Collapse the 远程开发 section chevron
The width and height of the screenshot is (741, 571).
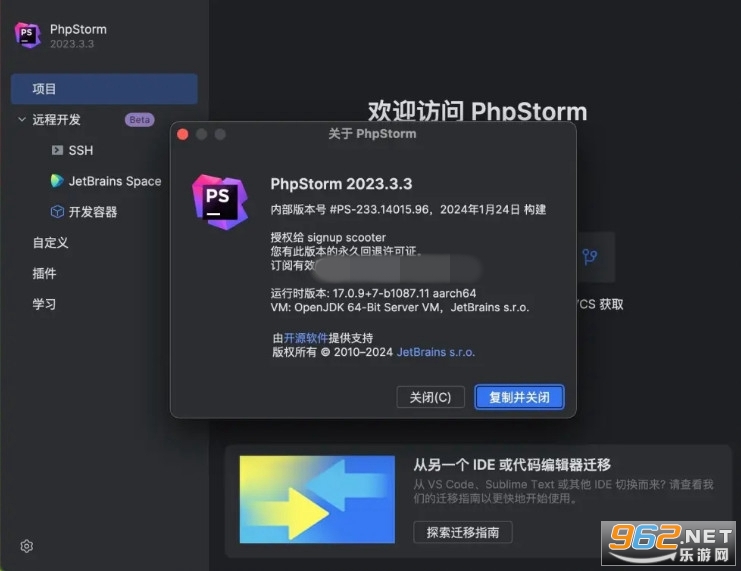click(x=22, y=119)
